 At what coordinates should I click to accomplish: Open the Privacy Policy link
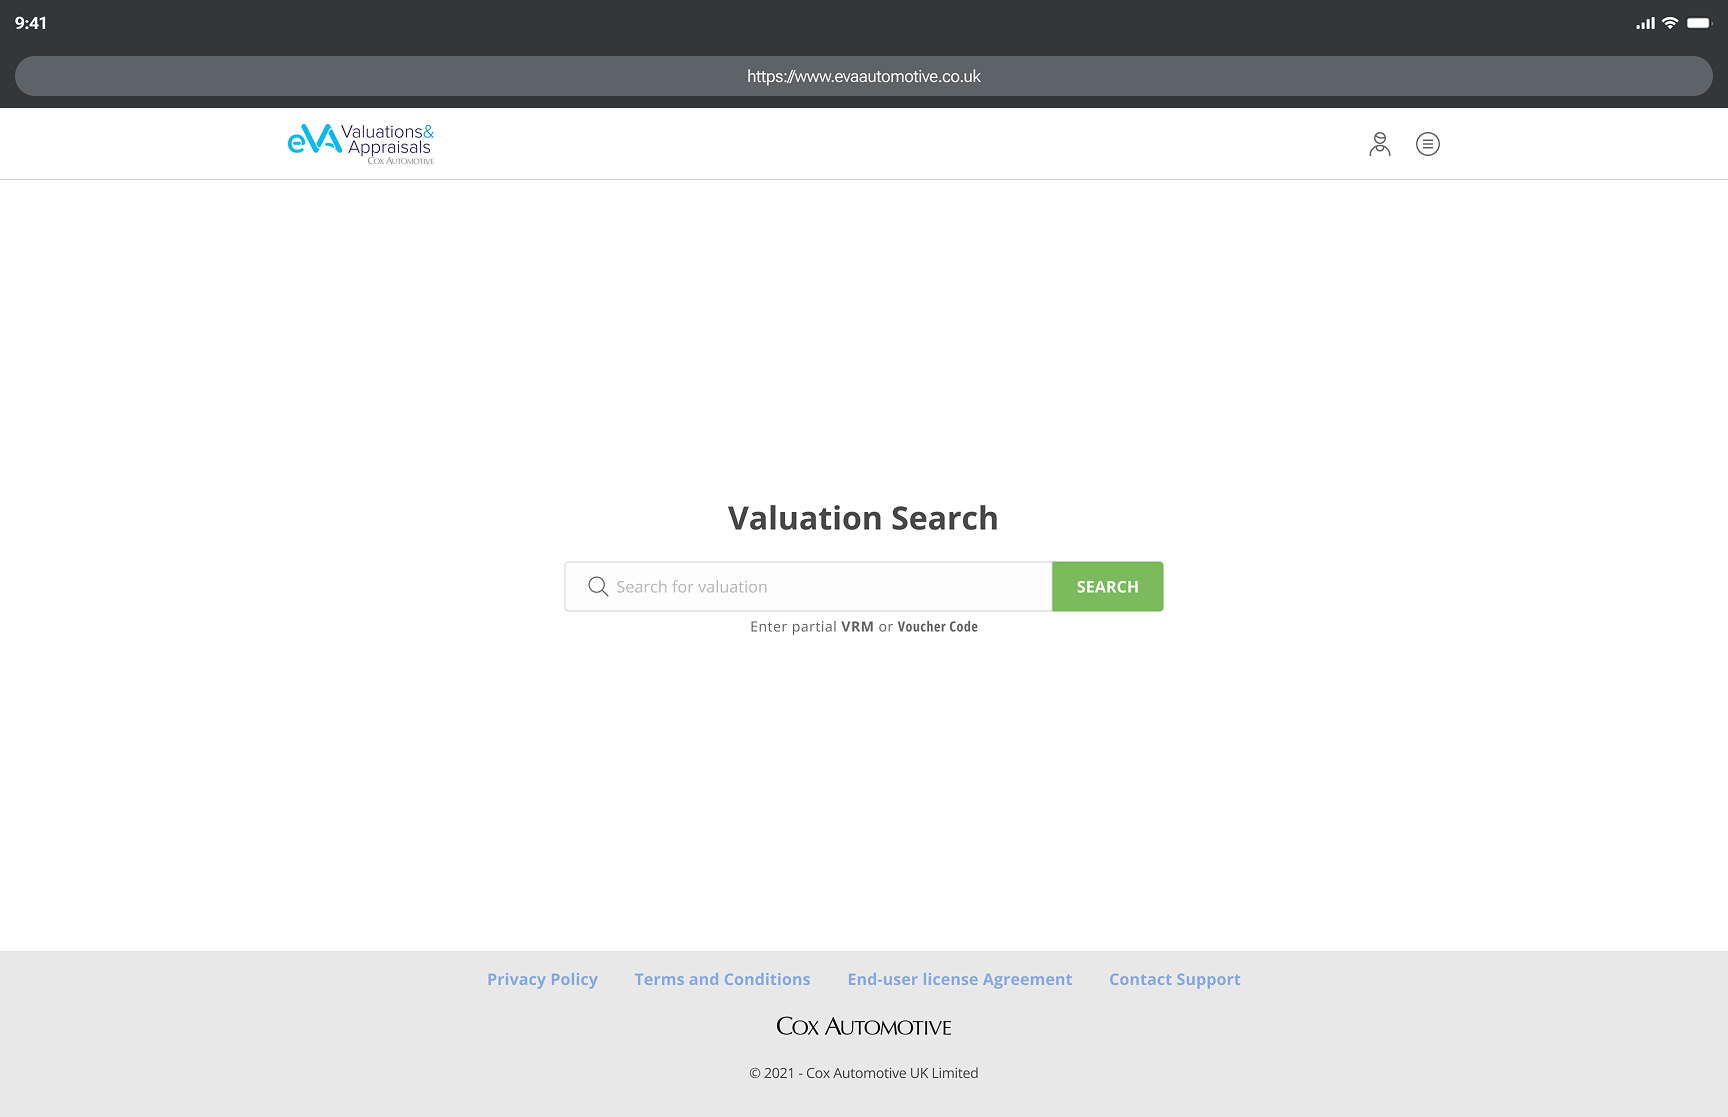[542, 980]
